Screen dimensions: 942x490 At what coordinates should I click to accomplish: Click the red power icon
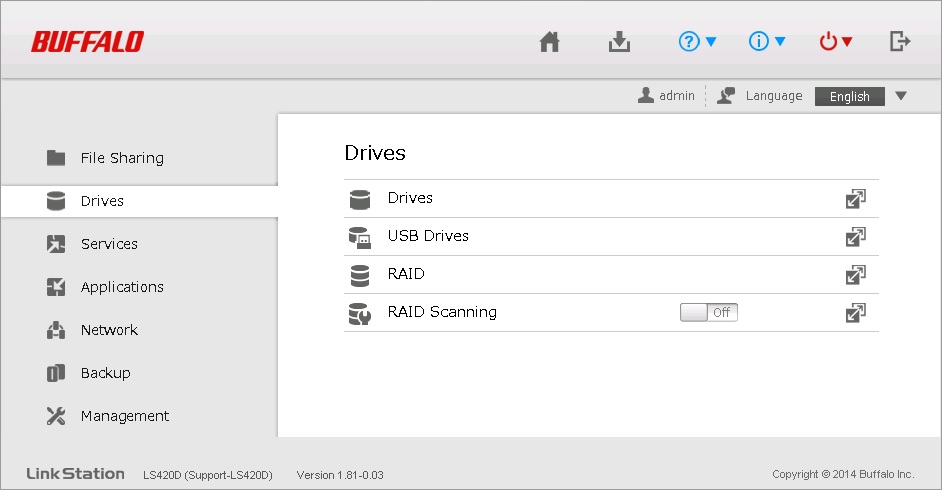[828, 41]
